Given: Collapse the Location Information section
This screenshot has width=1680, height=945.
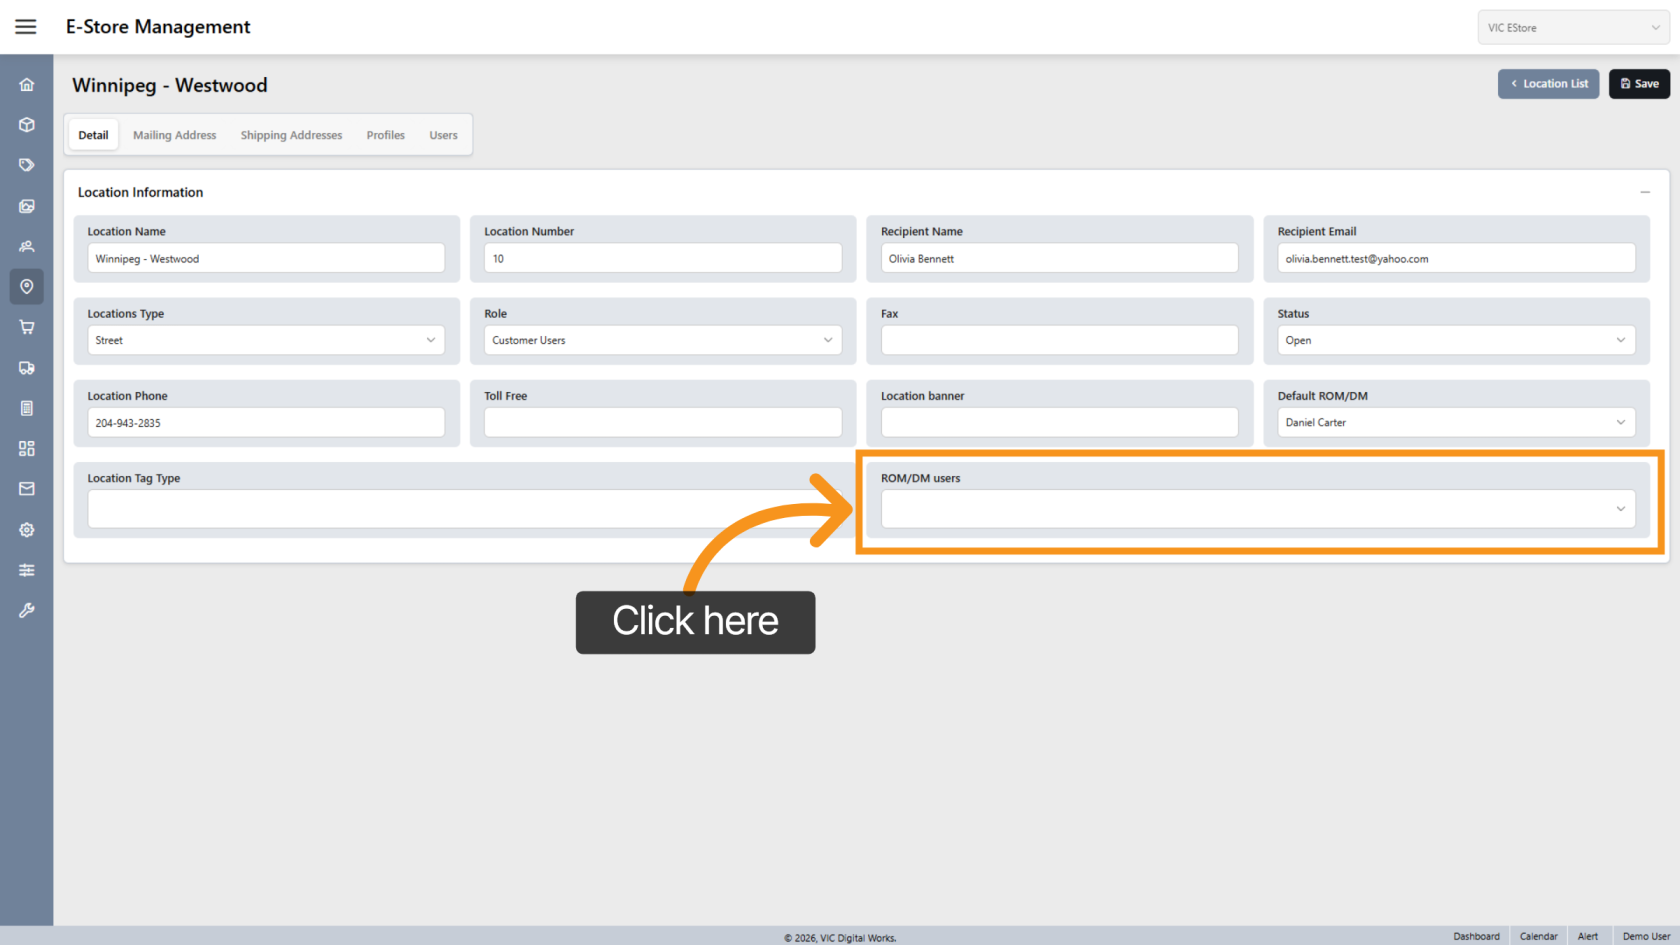Looking at the screenshot, I should click(x=1644, y=192).
